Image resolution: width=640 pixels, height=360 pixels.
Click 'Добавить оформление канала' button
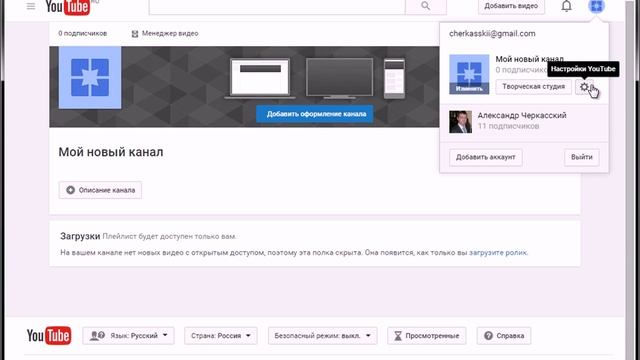tap(315, 114)
